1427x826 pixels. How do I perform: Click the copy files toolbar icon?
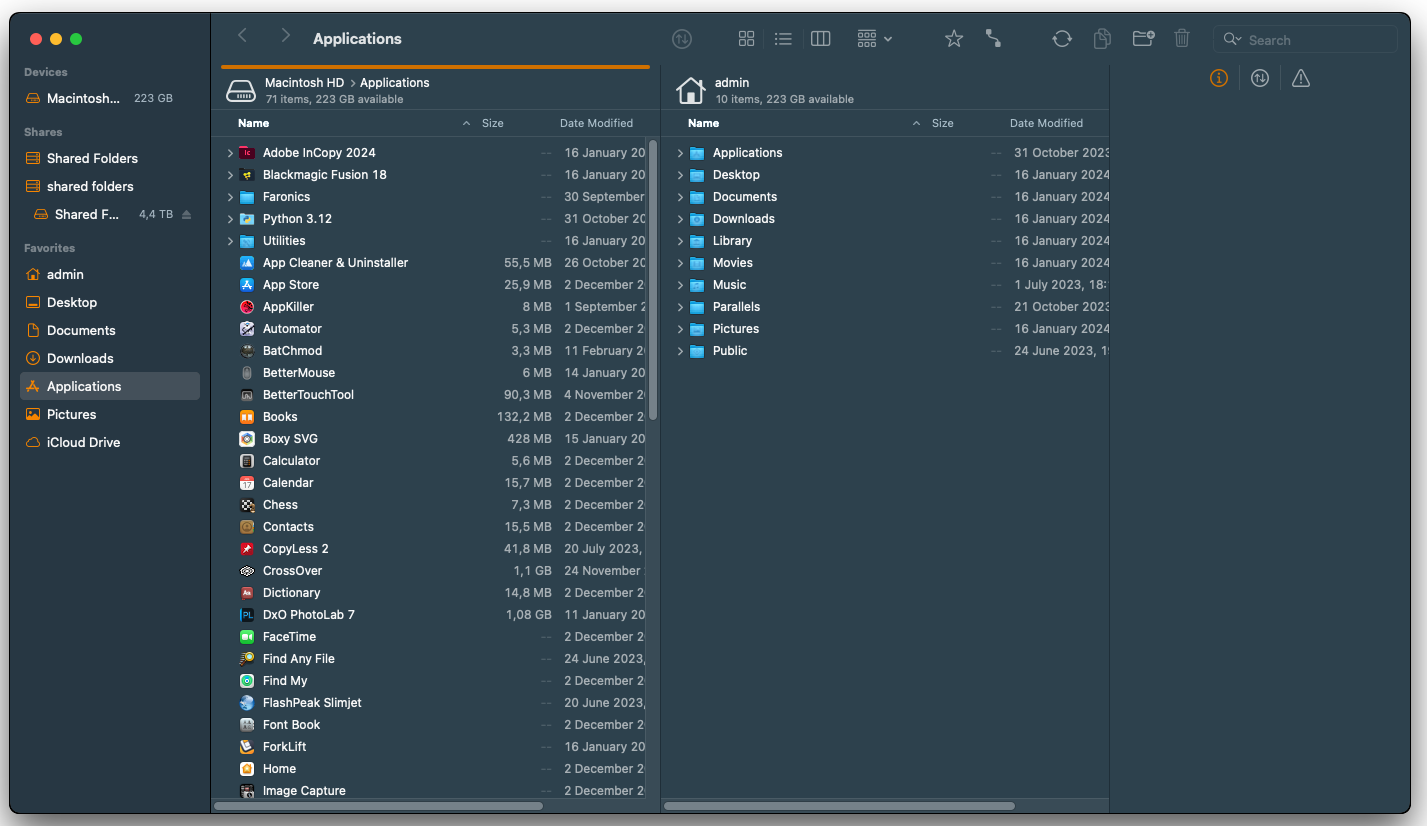point(1102,39)
